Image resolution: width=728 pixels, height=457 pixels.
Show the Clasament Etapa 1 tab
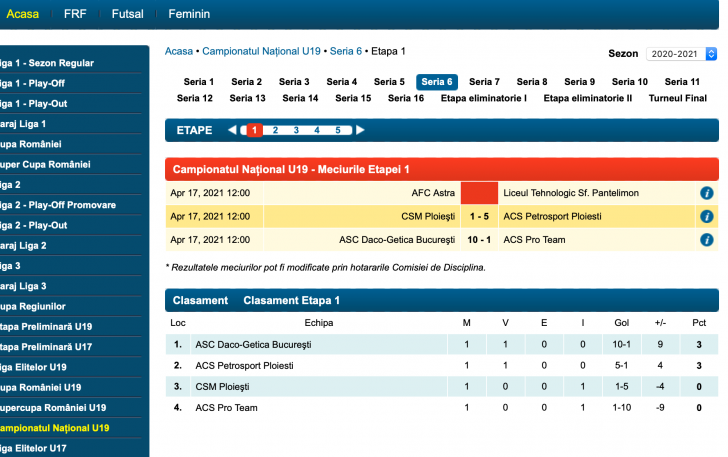292,300
